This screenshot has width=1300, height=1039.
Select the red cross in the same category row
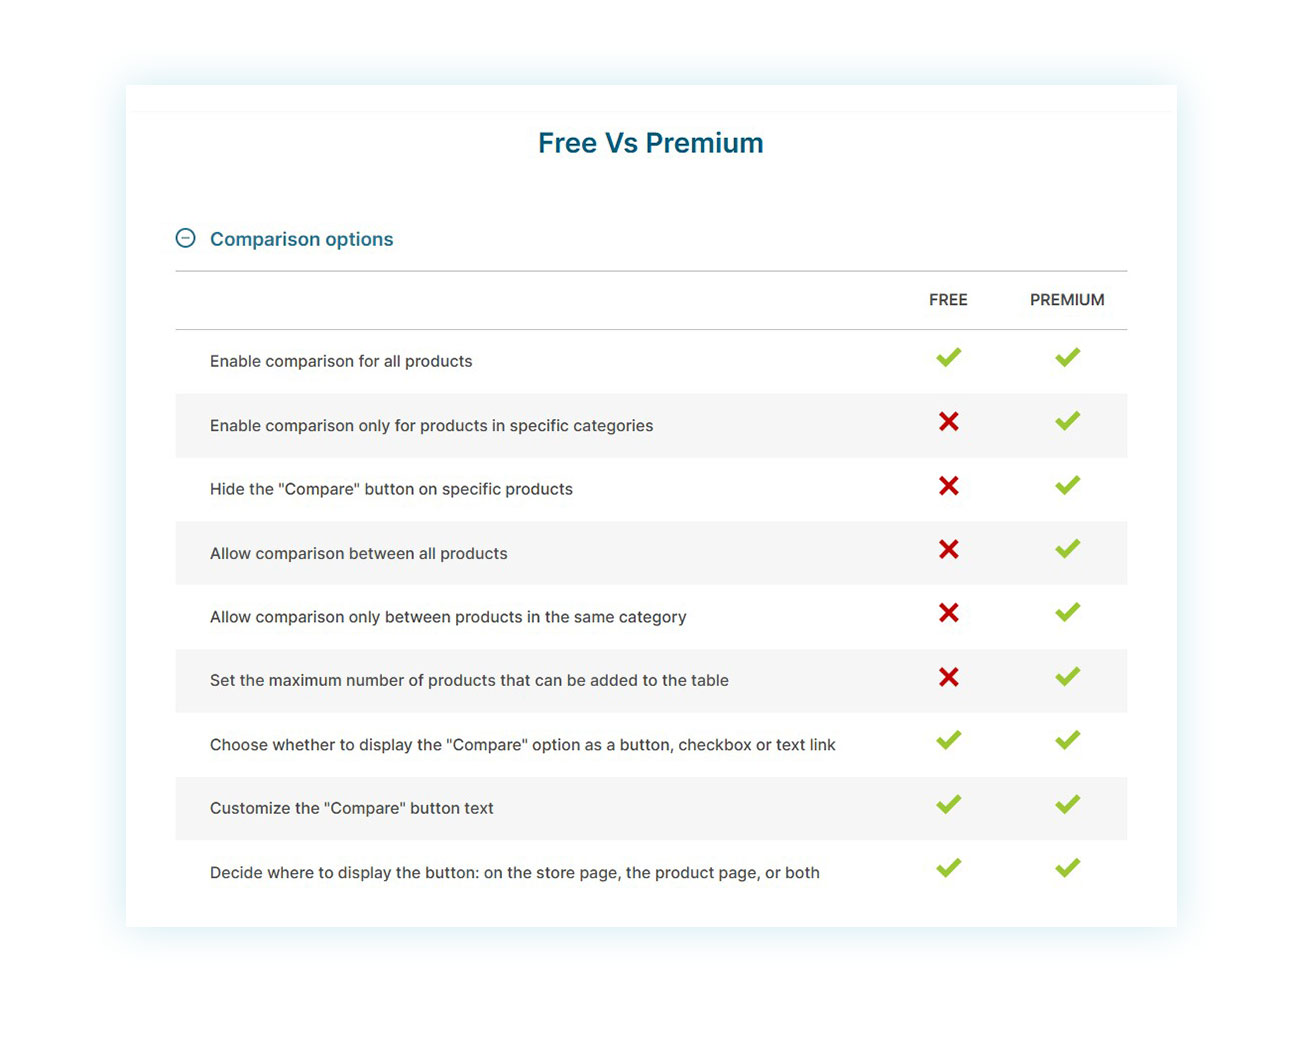coord(948,613)
